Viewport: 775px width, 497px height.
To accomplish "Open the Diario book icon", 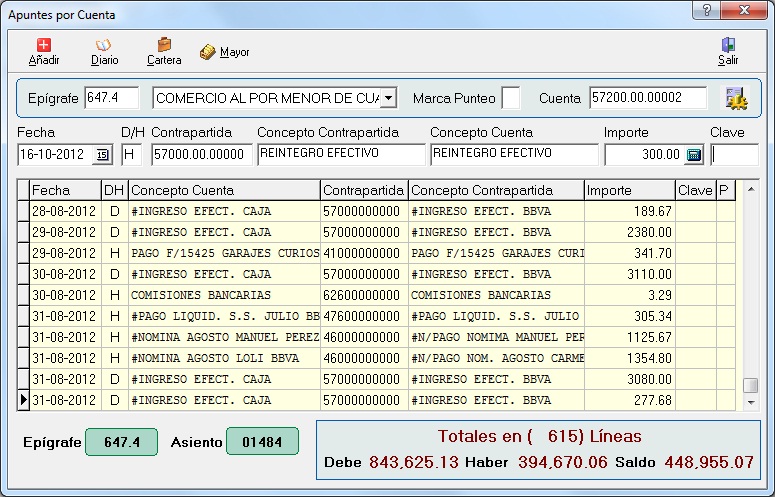I will pos(103,45).
